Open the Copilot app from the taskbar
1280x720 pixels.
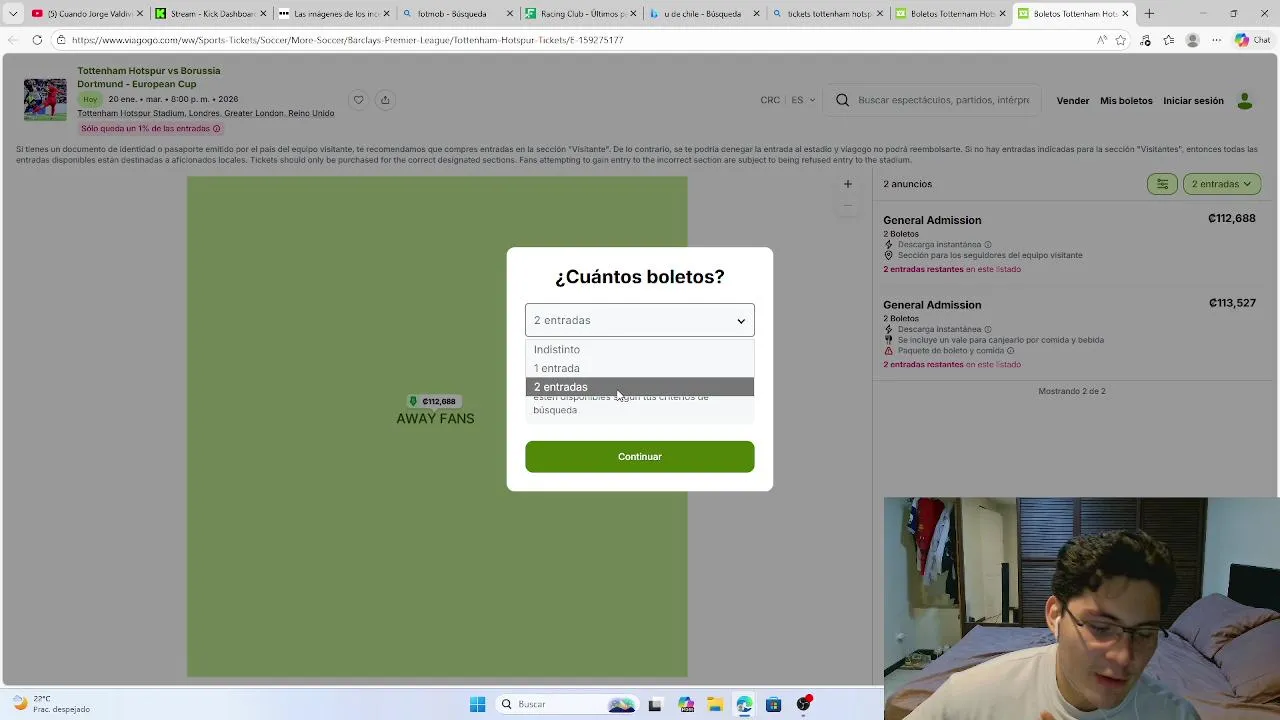pyautogui.click(x=686, y=704)
